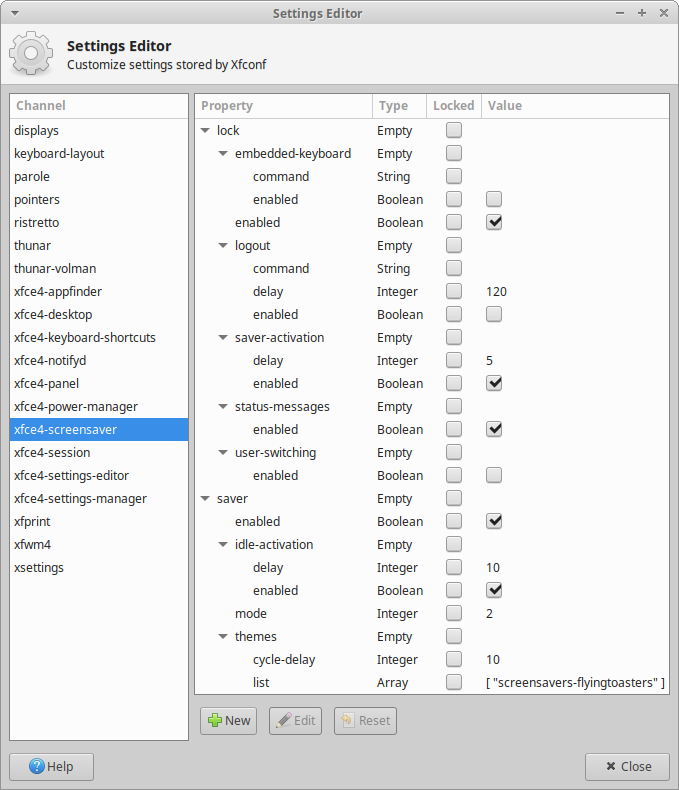Uncheck saver-activation enabled value checkbox
Viewport: 679px width, 790px height.
point(494,383)
